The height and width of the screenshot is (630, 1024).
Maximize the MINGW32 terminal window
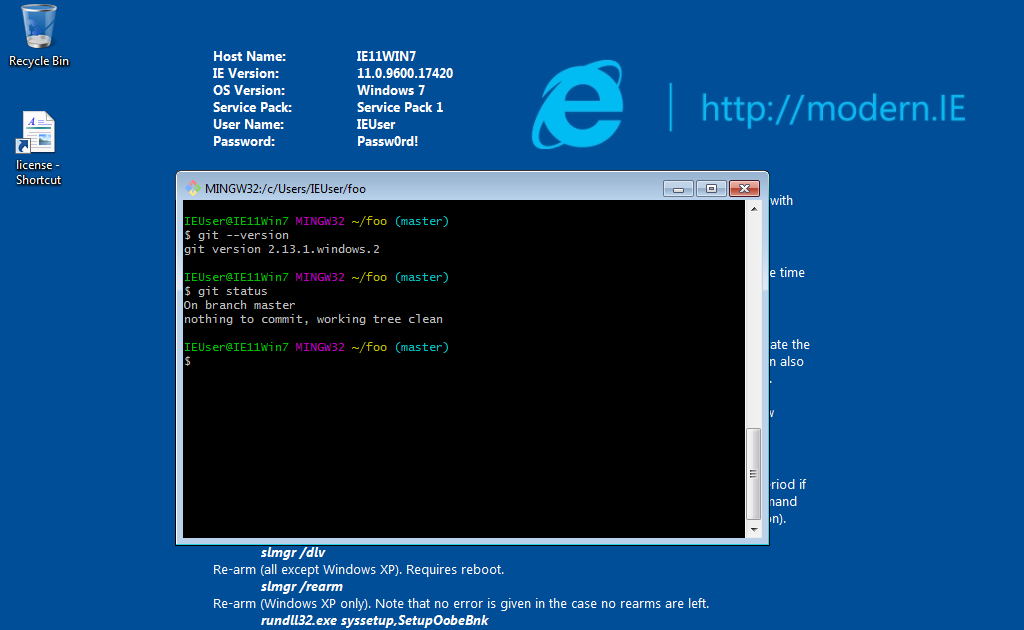[x=711, y=189]
